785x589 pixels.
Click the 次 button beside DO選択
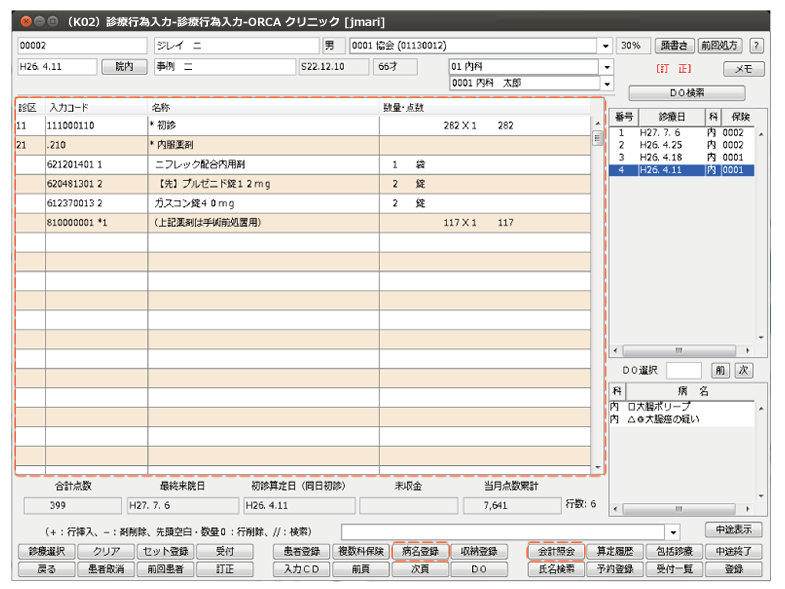coord(744,371)
